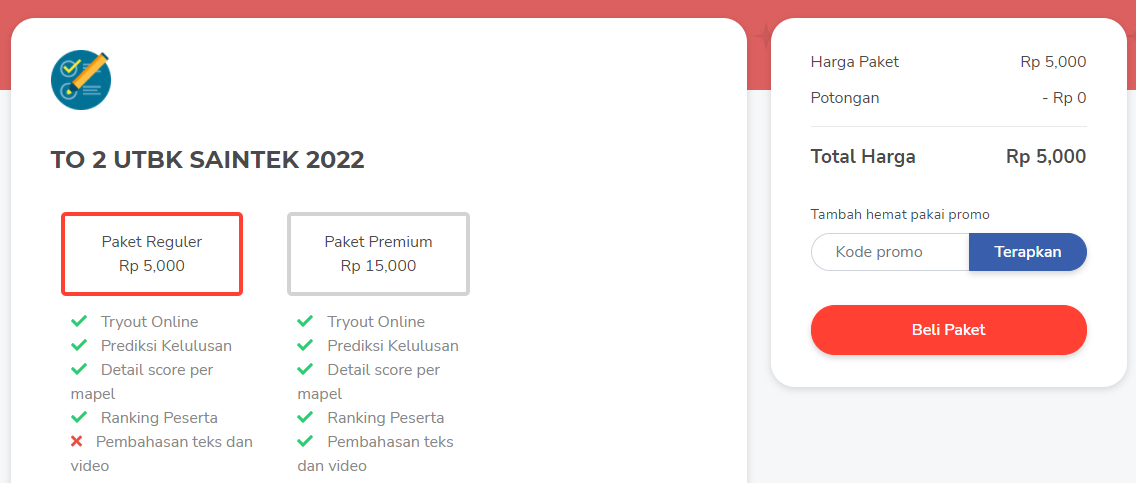This screenshot has height=483, width=1136.
Task: Click the Potongan discount row label
Action: coord(845,98)
